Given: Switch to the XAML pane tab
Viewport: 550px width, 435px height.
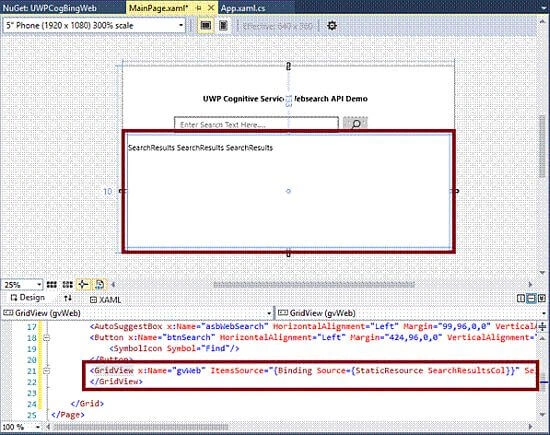Looking at the screenshot, I should [x=105, y=300].
